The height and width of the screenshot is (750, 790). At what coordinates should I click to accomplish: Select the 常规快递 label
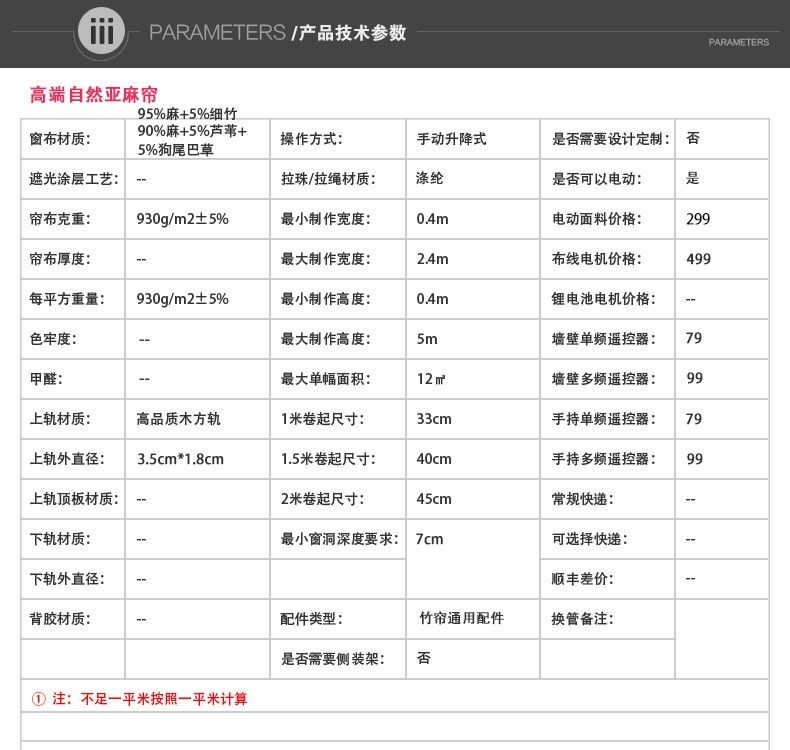pyautogui.click(x=583, y=499)
